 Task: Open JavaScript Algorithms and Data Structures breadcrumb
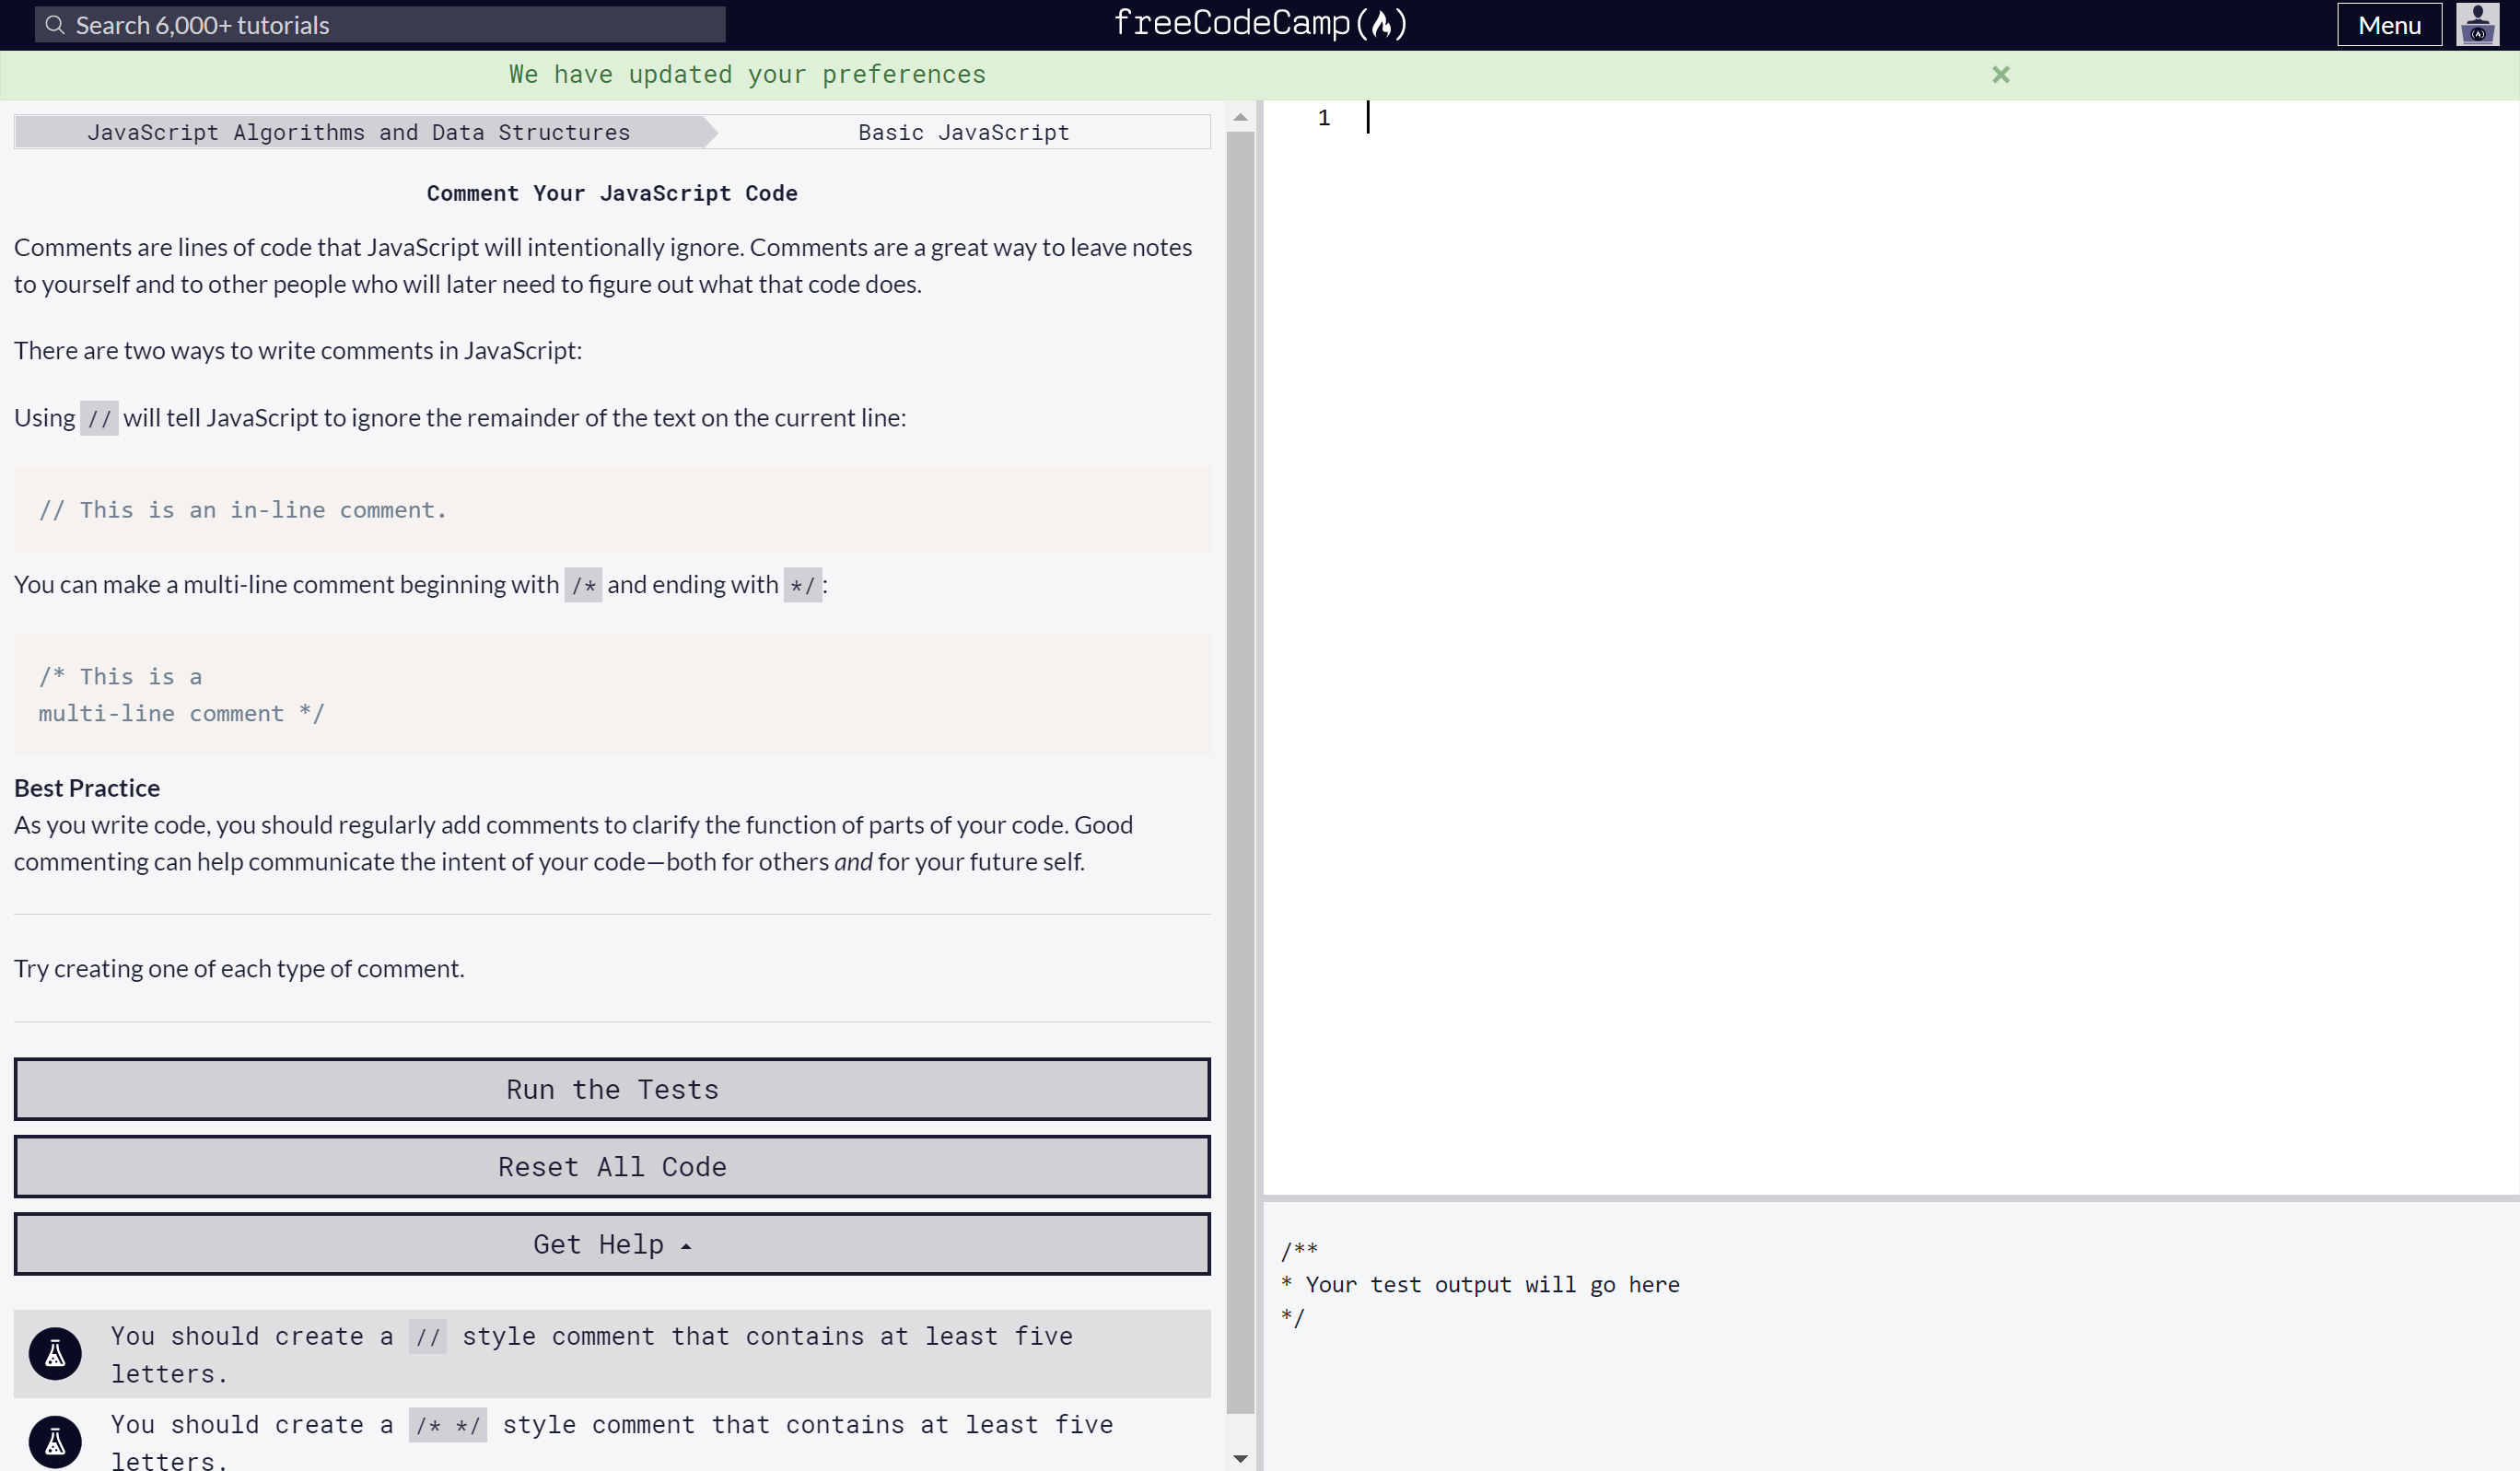pyautogui.click(x=358, y=132)
